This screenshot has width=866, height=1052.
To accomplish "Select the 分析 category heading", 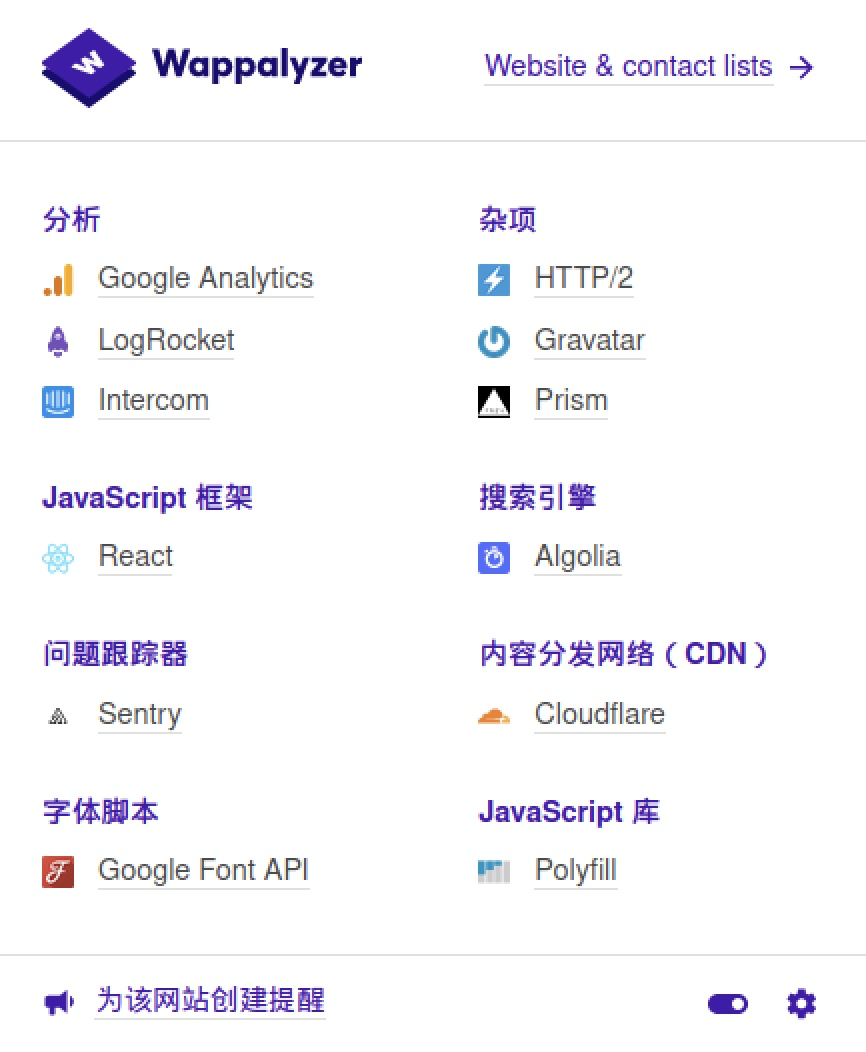I will pos(71,219).
